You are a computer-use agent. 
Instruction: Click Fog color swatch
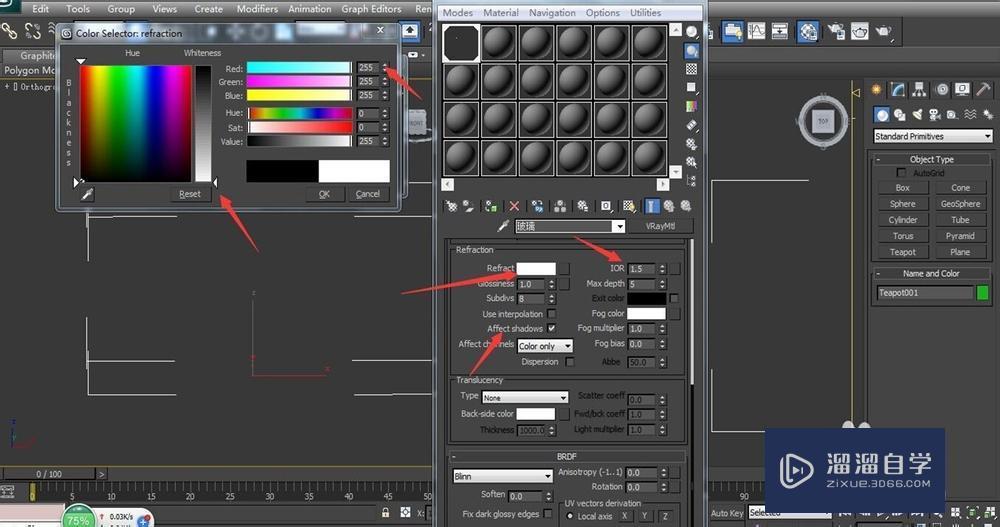(x=646, y=313)
